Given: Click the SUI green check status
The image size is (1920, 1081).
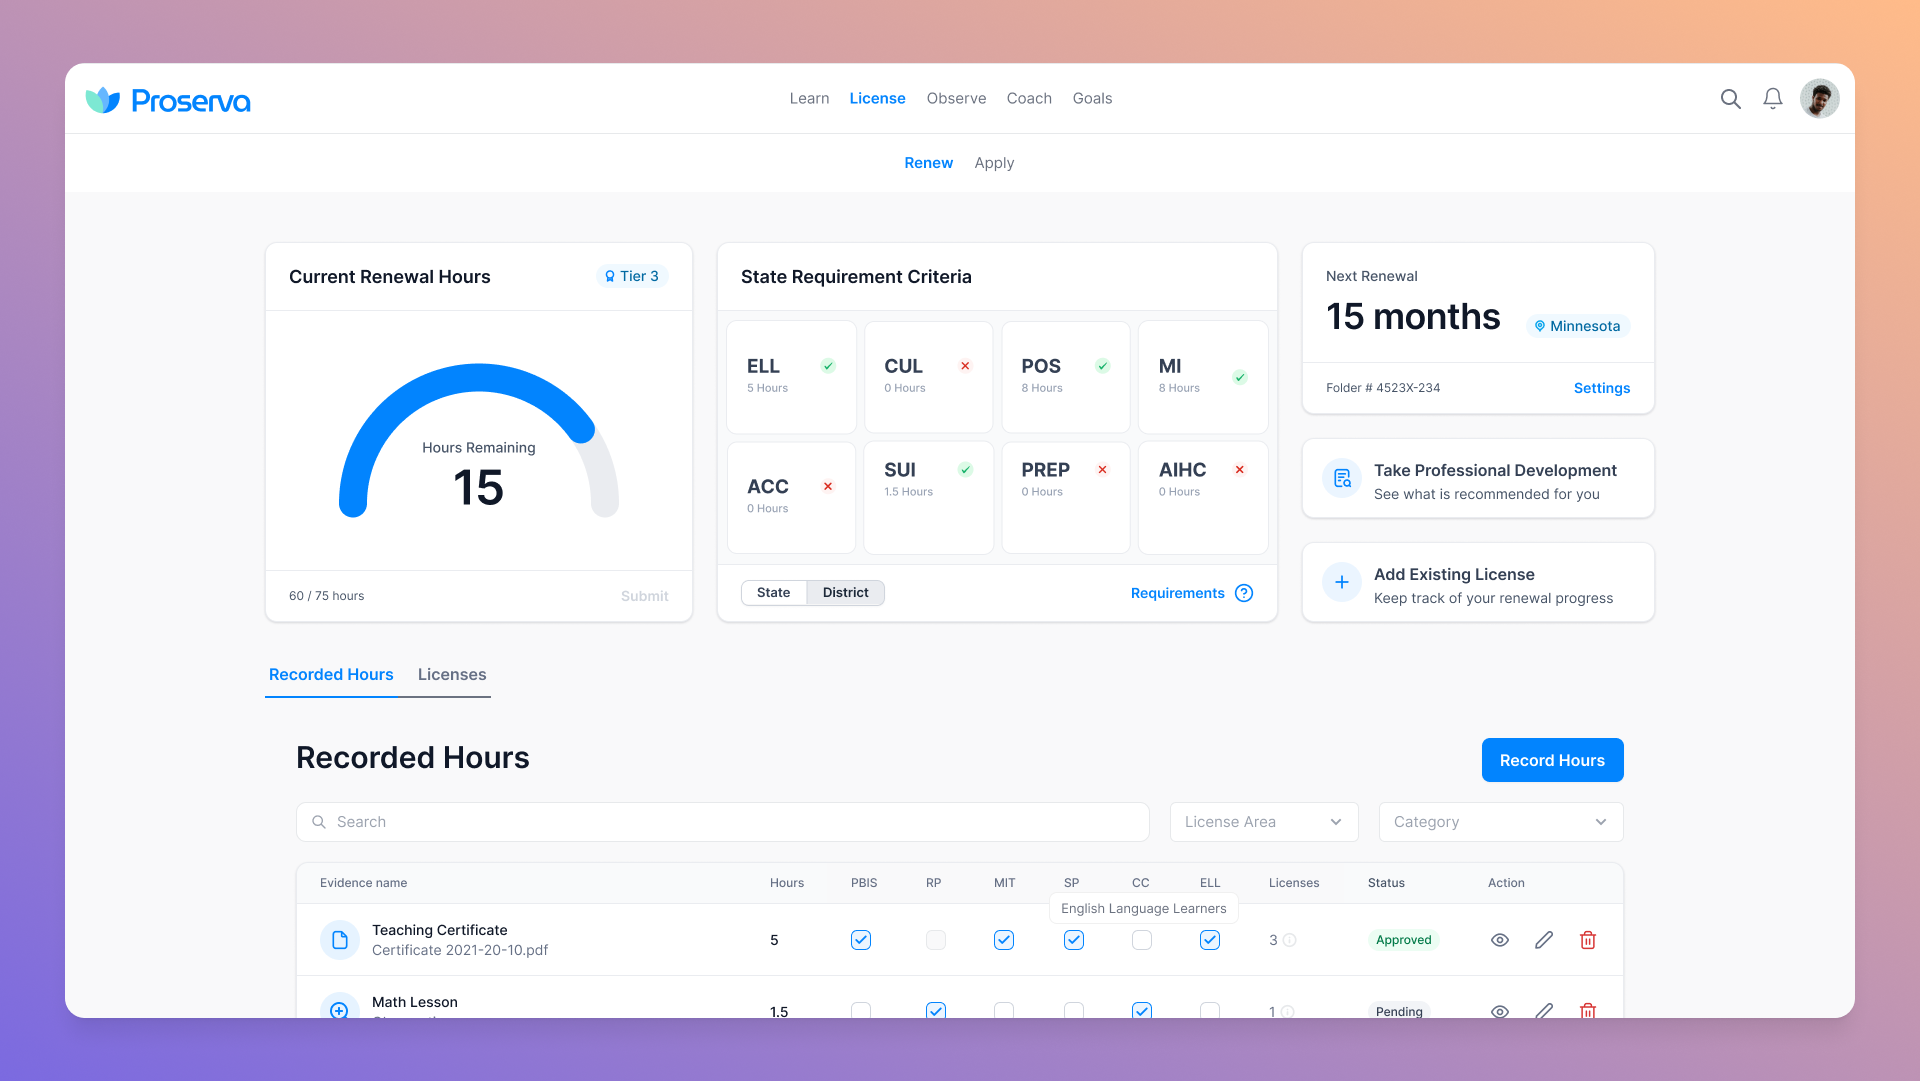Looking at the screenshot, I should 965,470.
